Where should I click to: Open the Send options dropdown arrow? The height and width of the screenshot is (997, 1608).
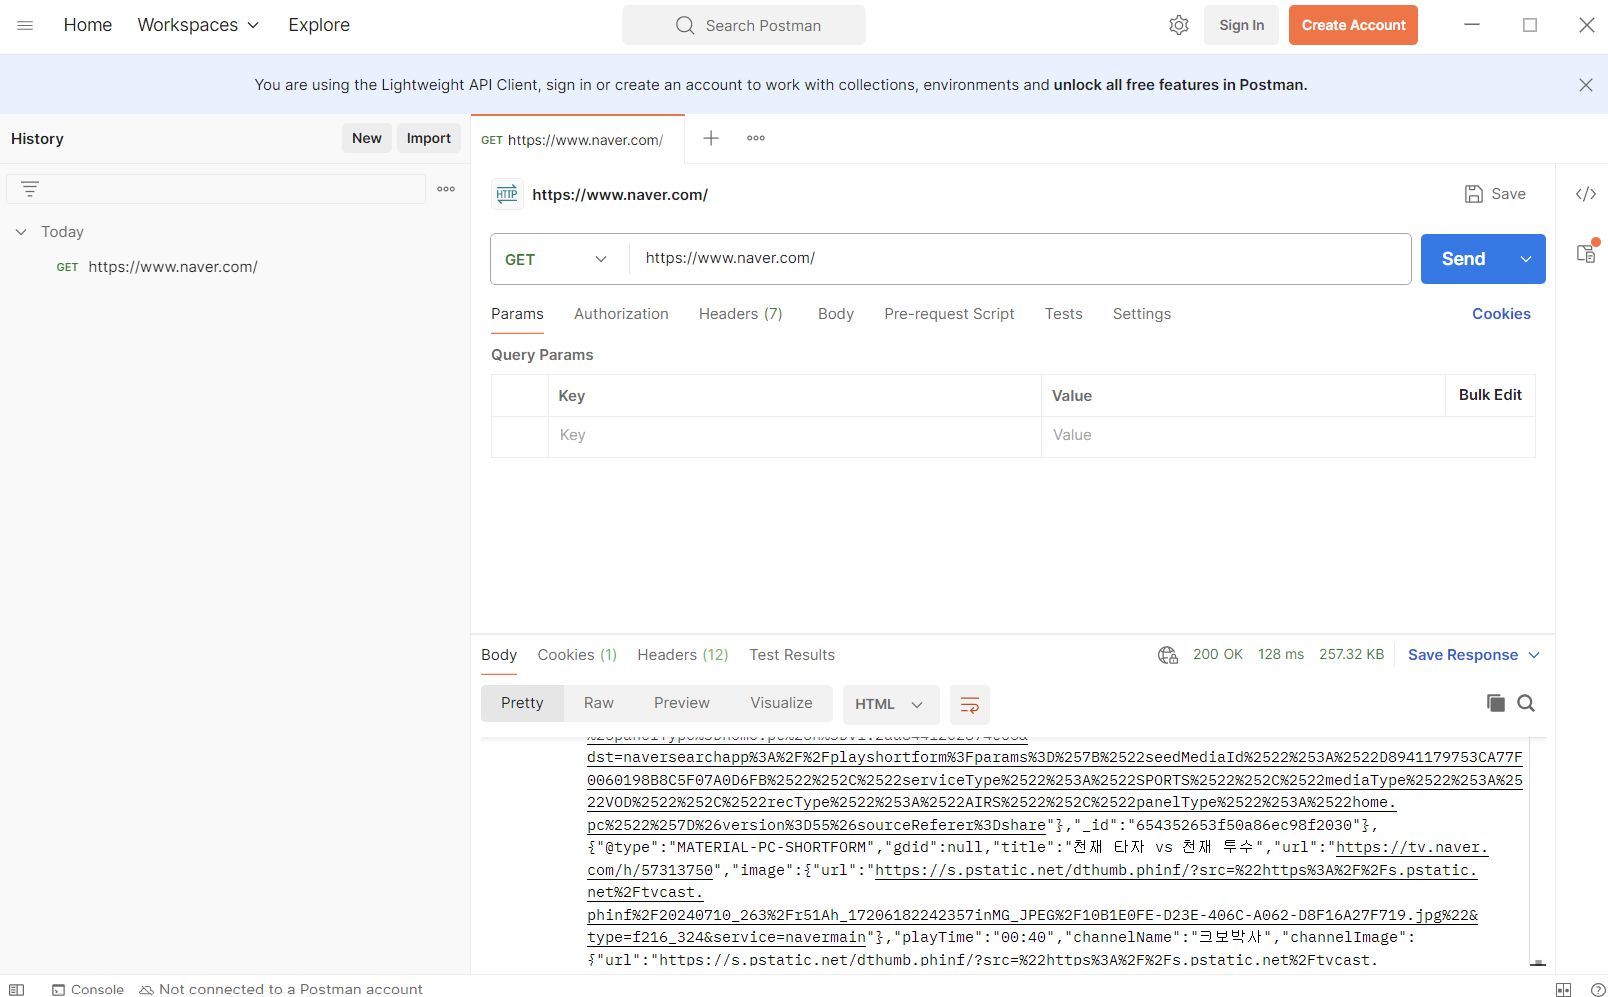pos(1526,259)
